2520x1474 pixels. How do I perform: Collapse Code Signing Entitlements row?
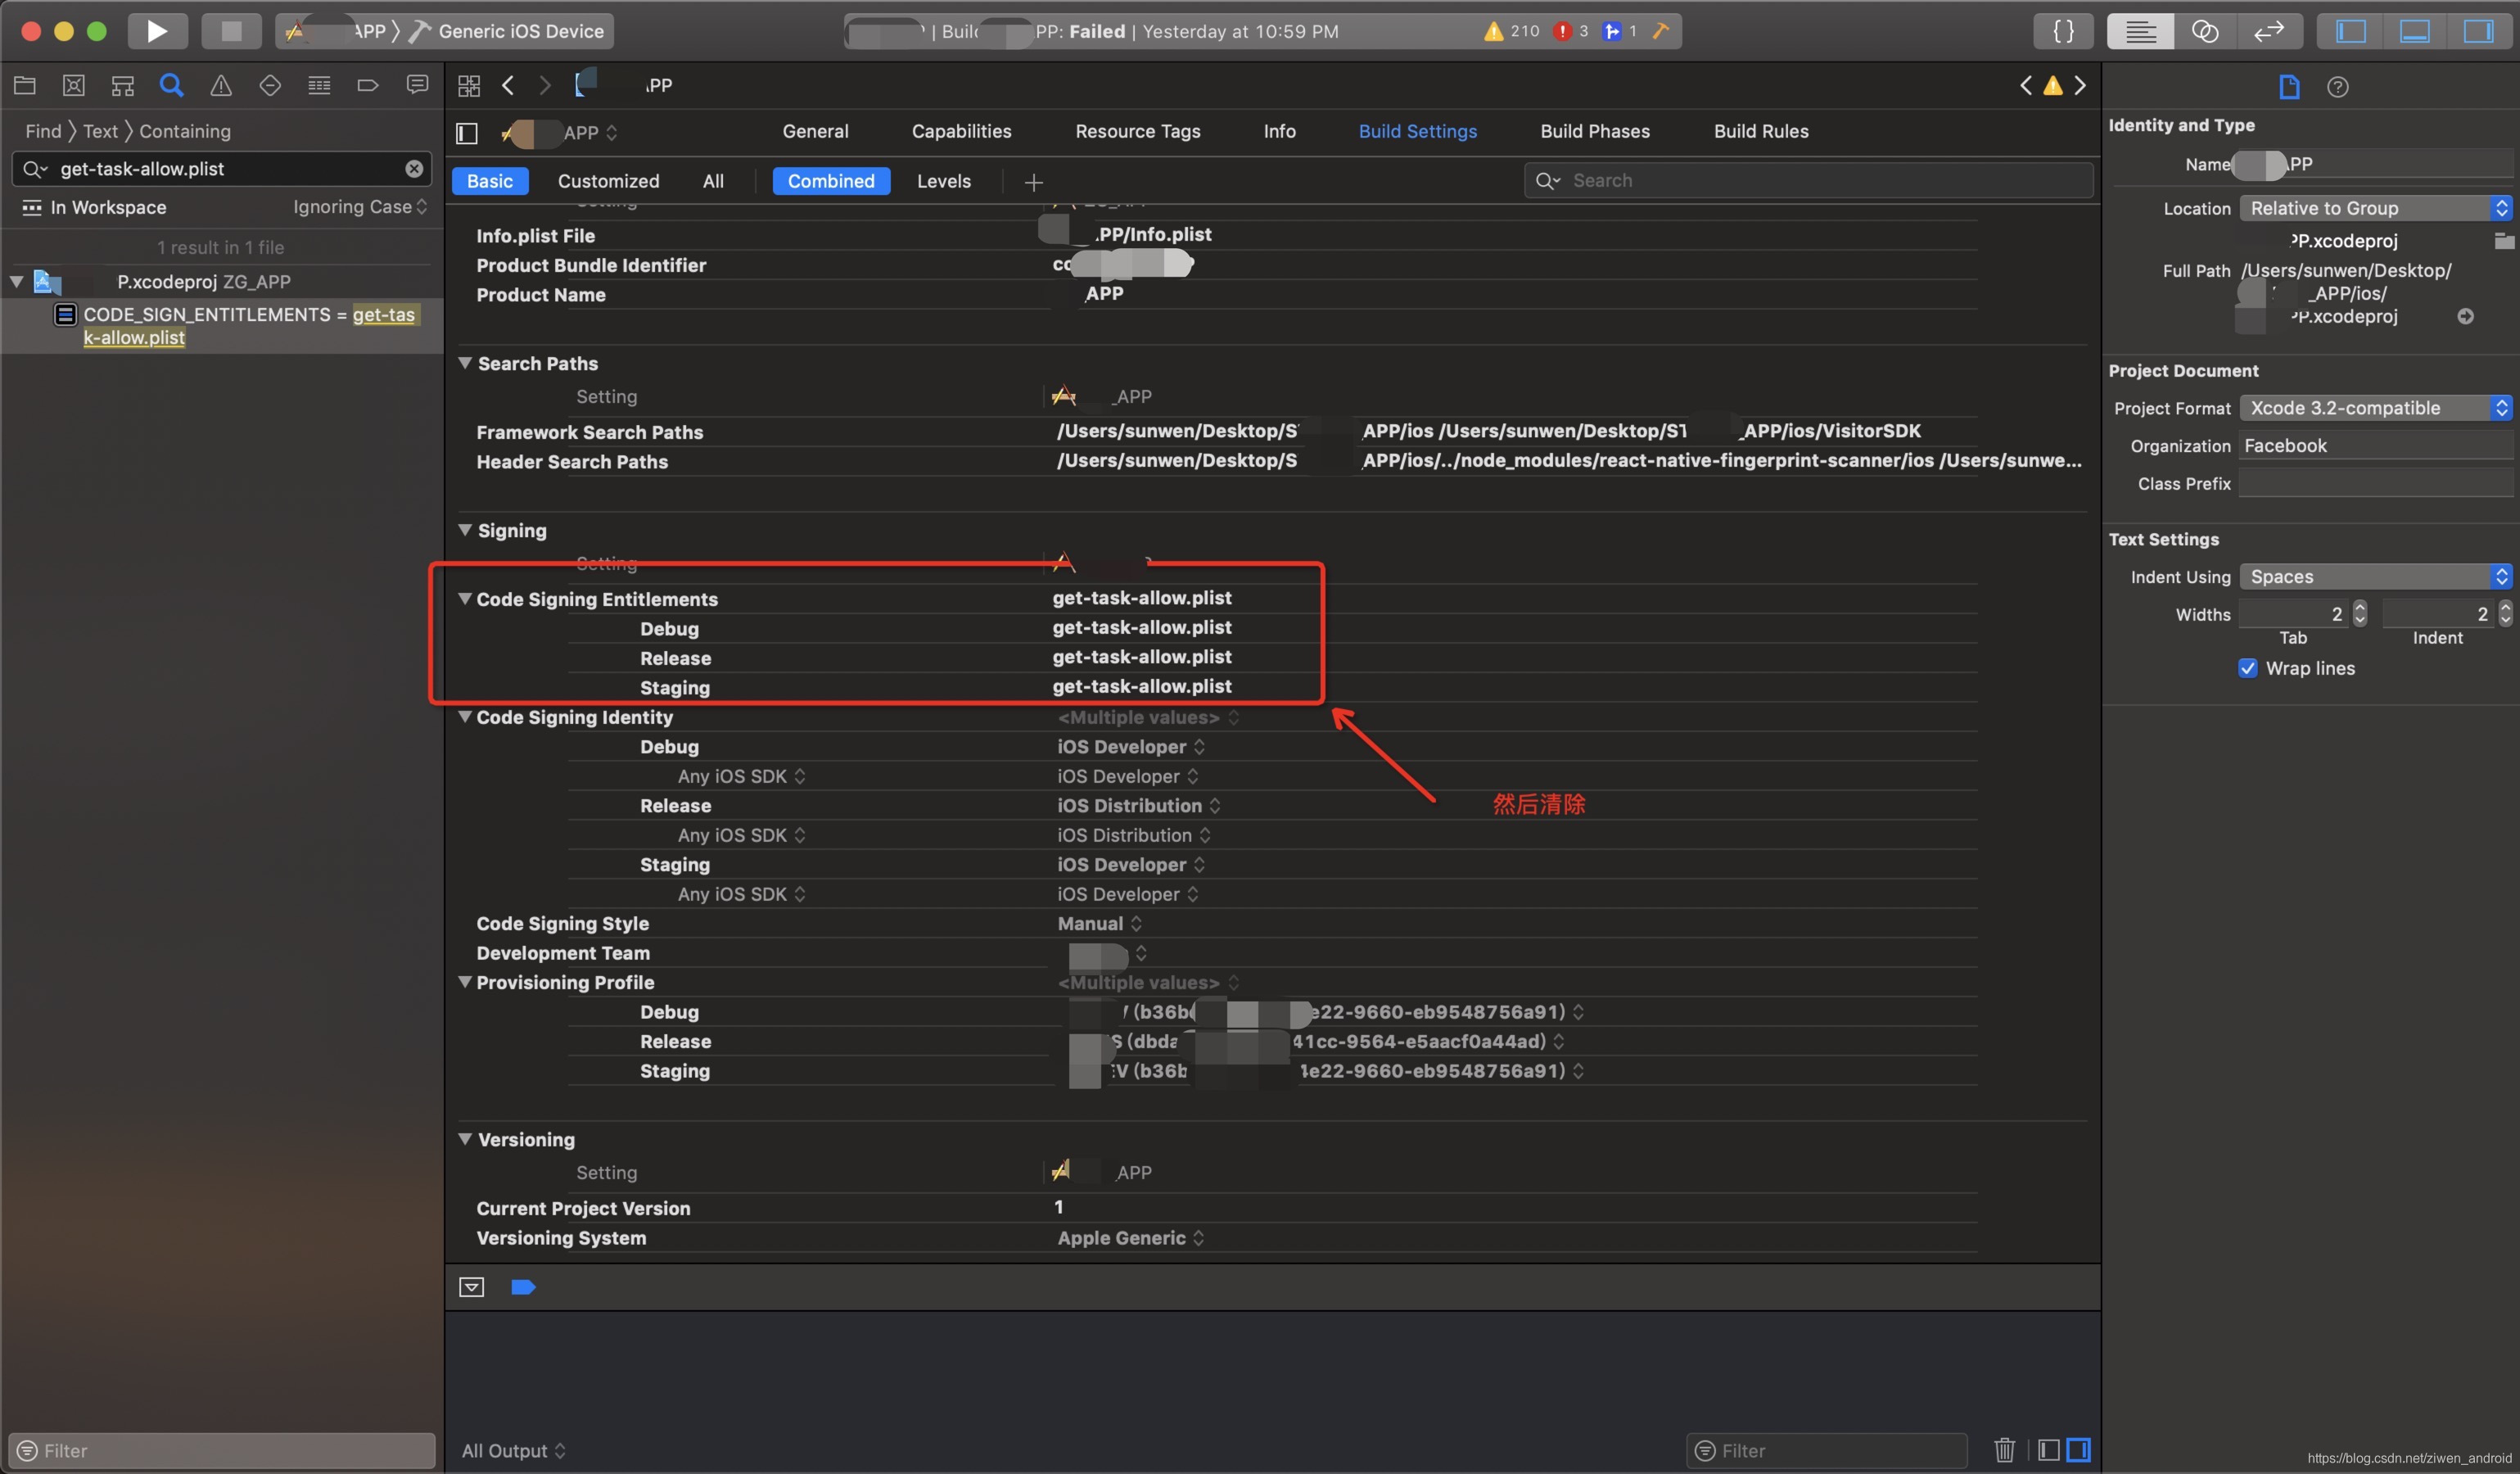(465, 598)
